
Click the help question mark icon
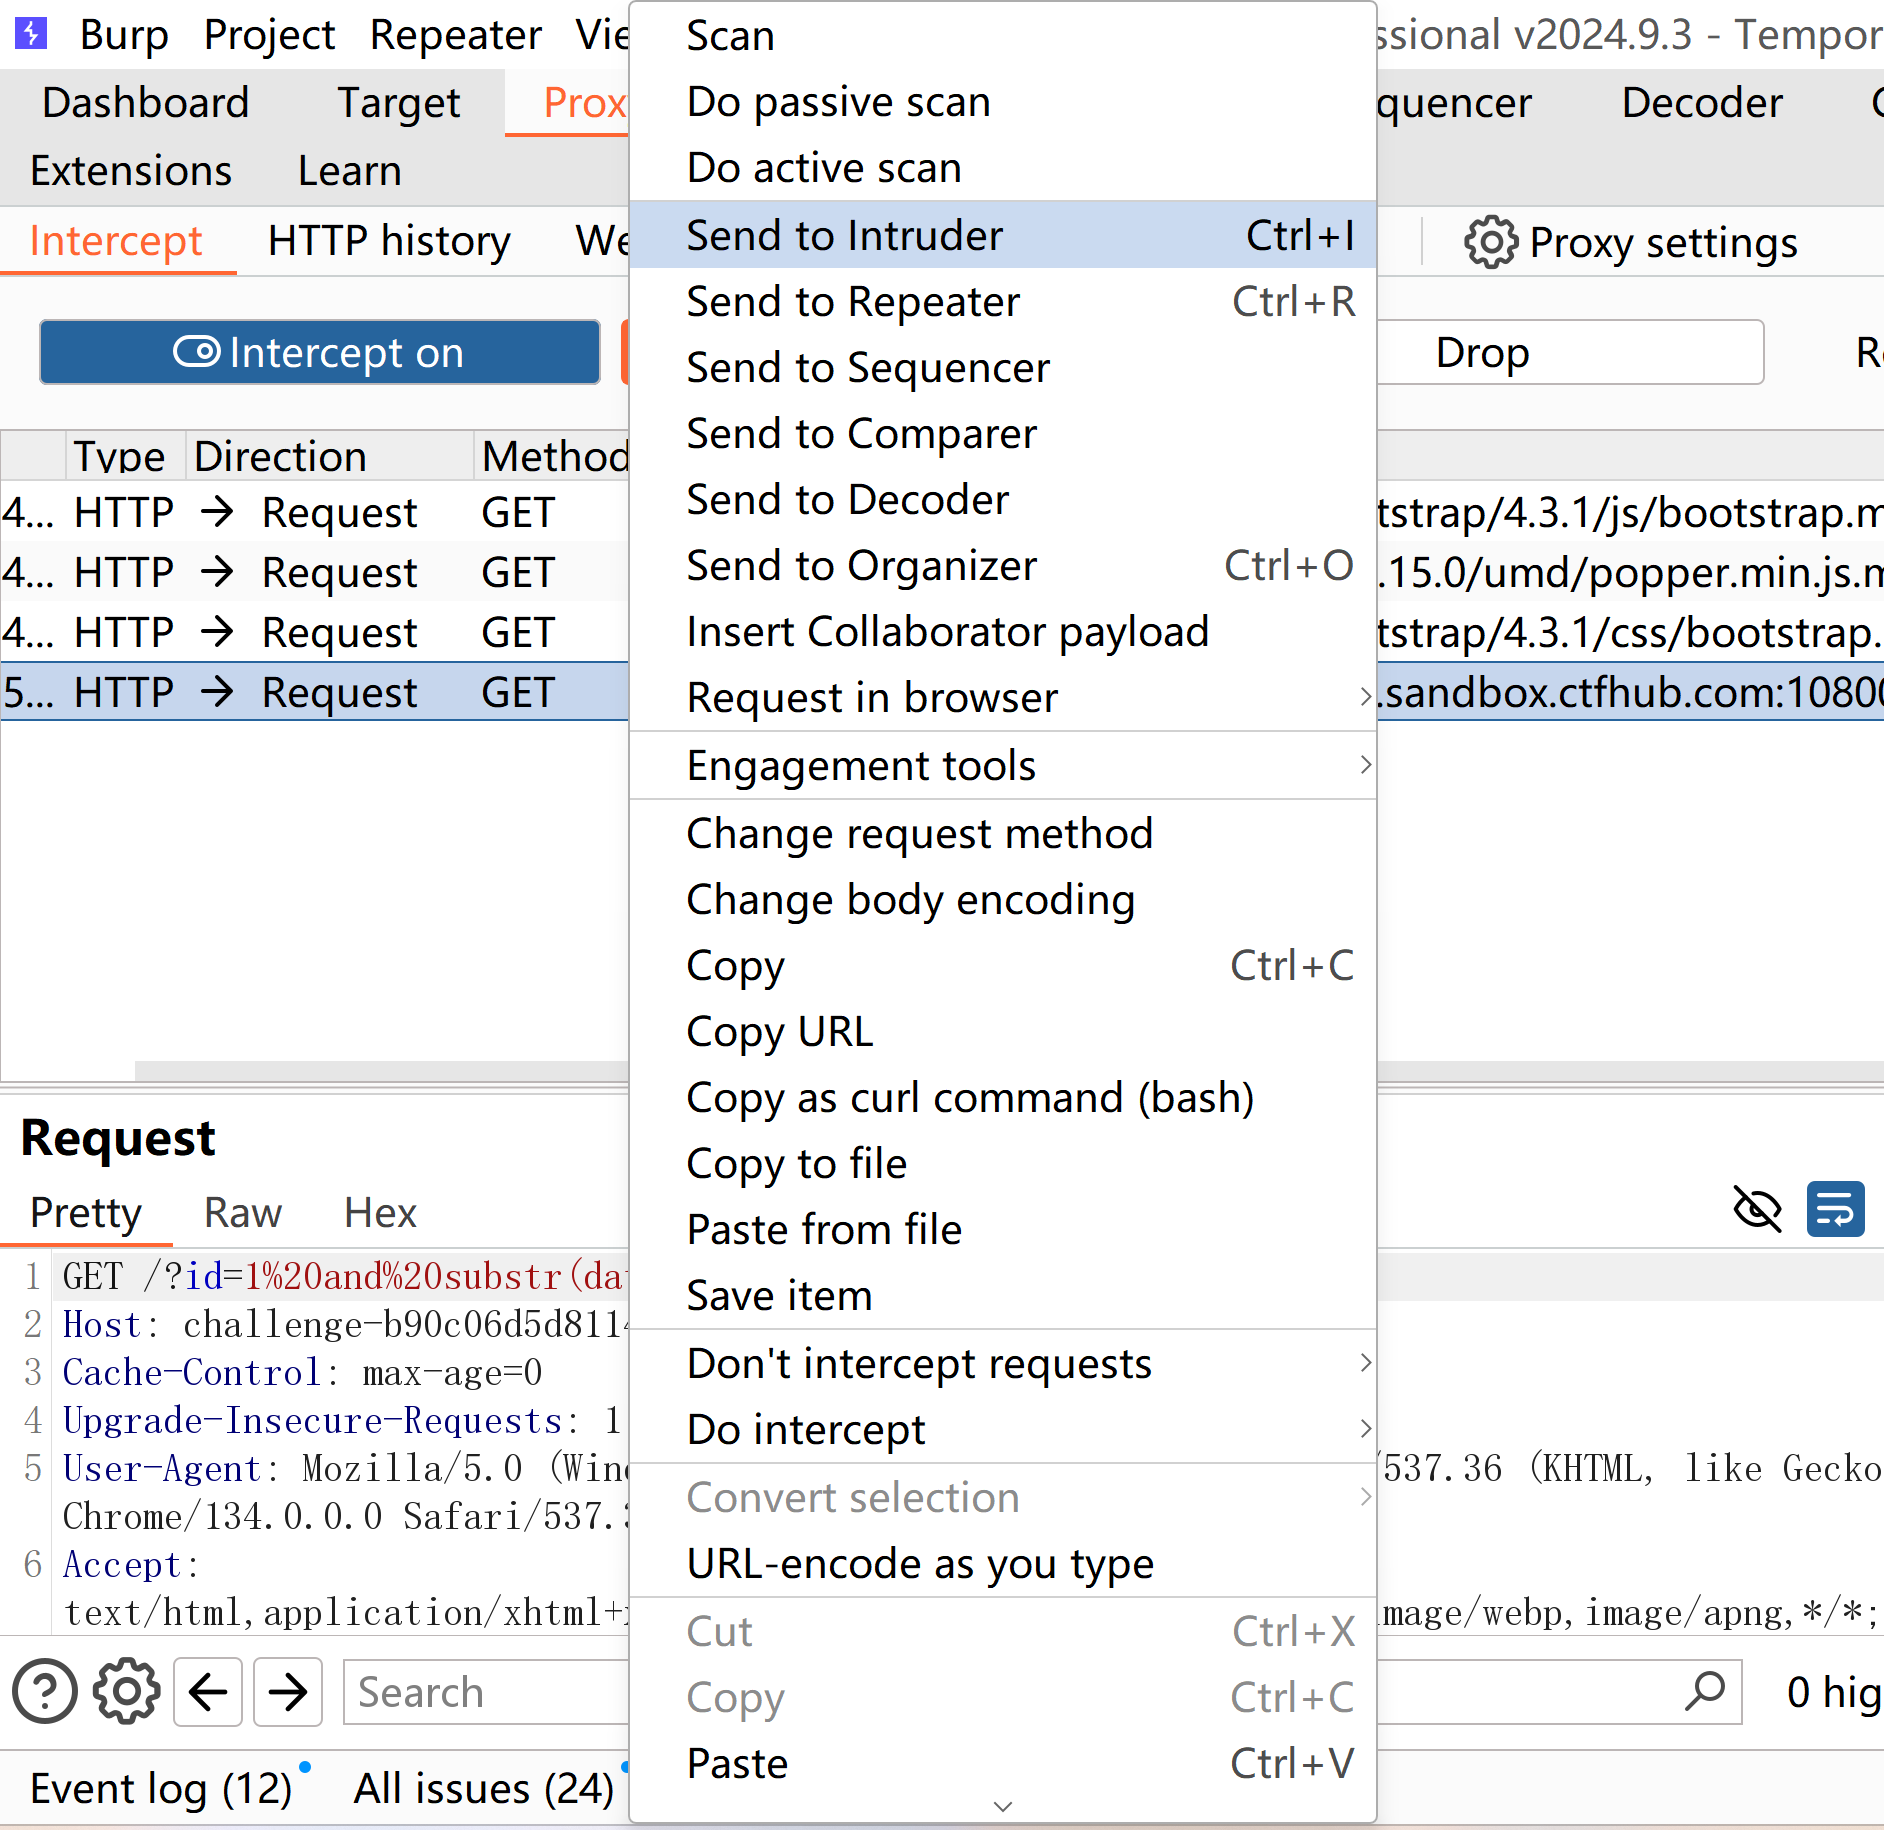coord(45,1692)
